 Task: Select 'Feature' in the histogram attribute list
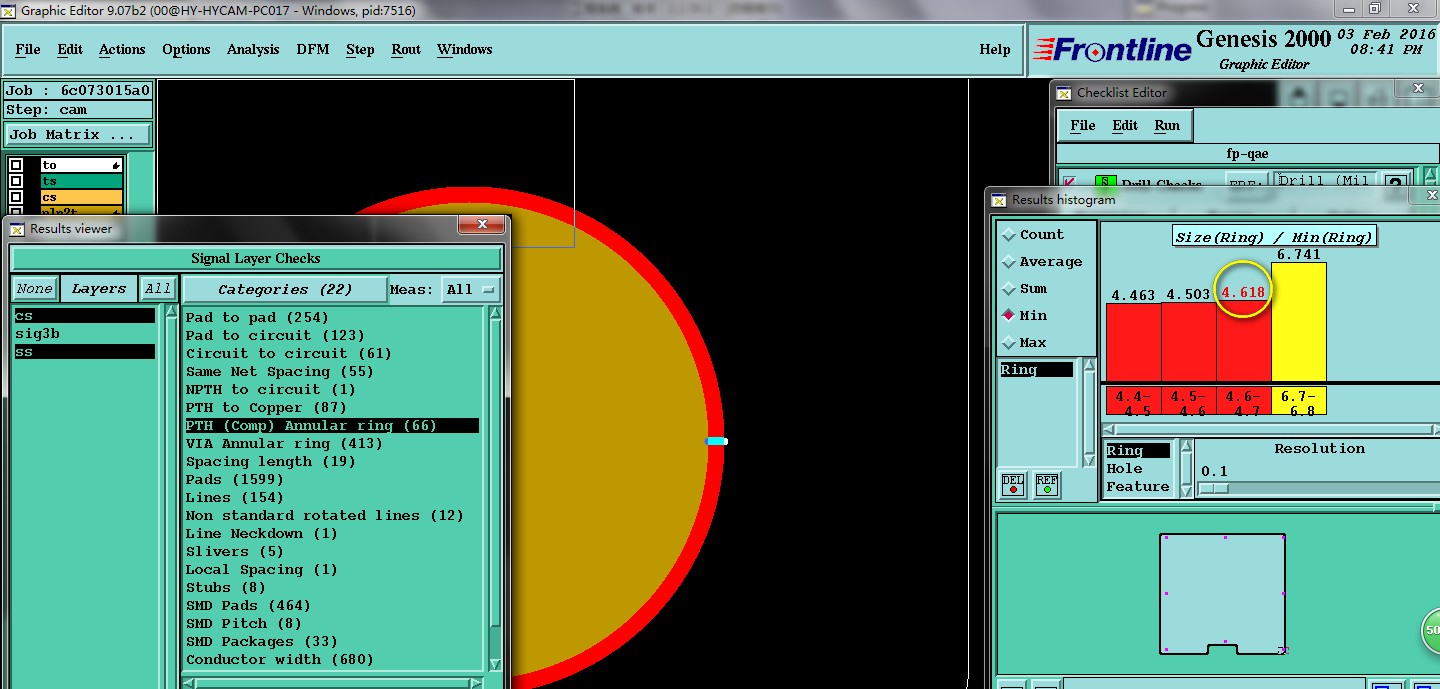(x=1138, y=487)
